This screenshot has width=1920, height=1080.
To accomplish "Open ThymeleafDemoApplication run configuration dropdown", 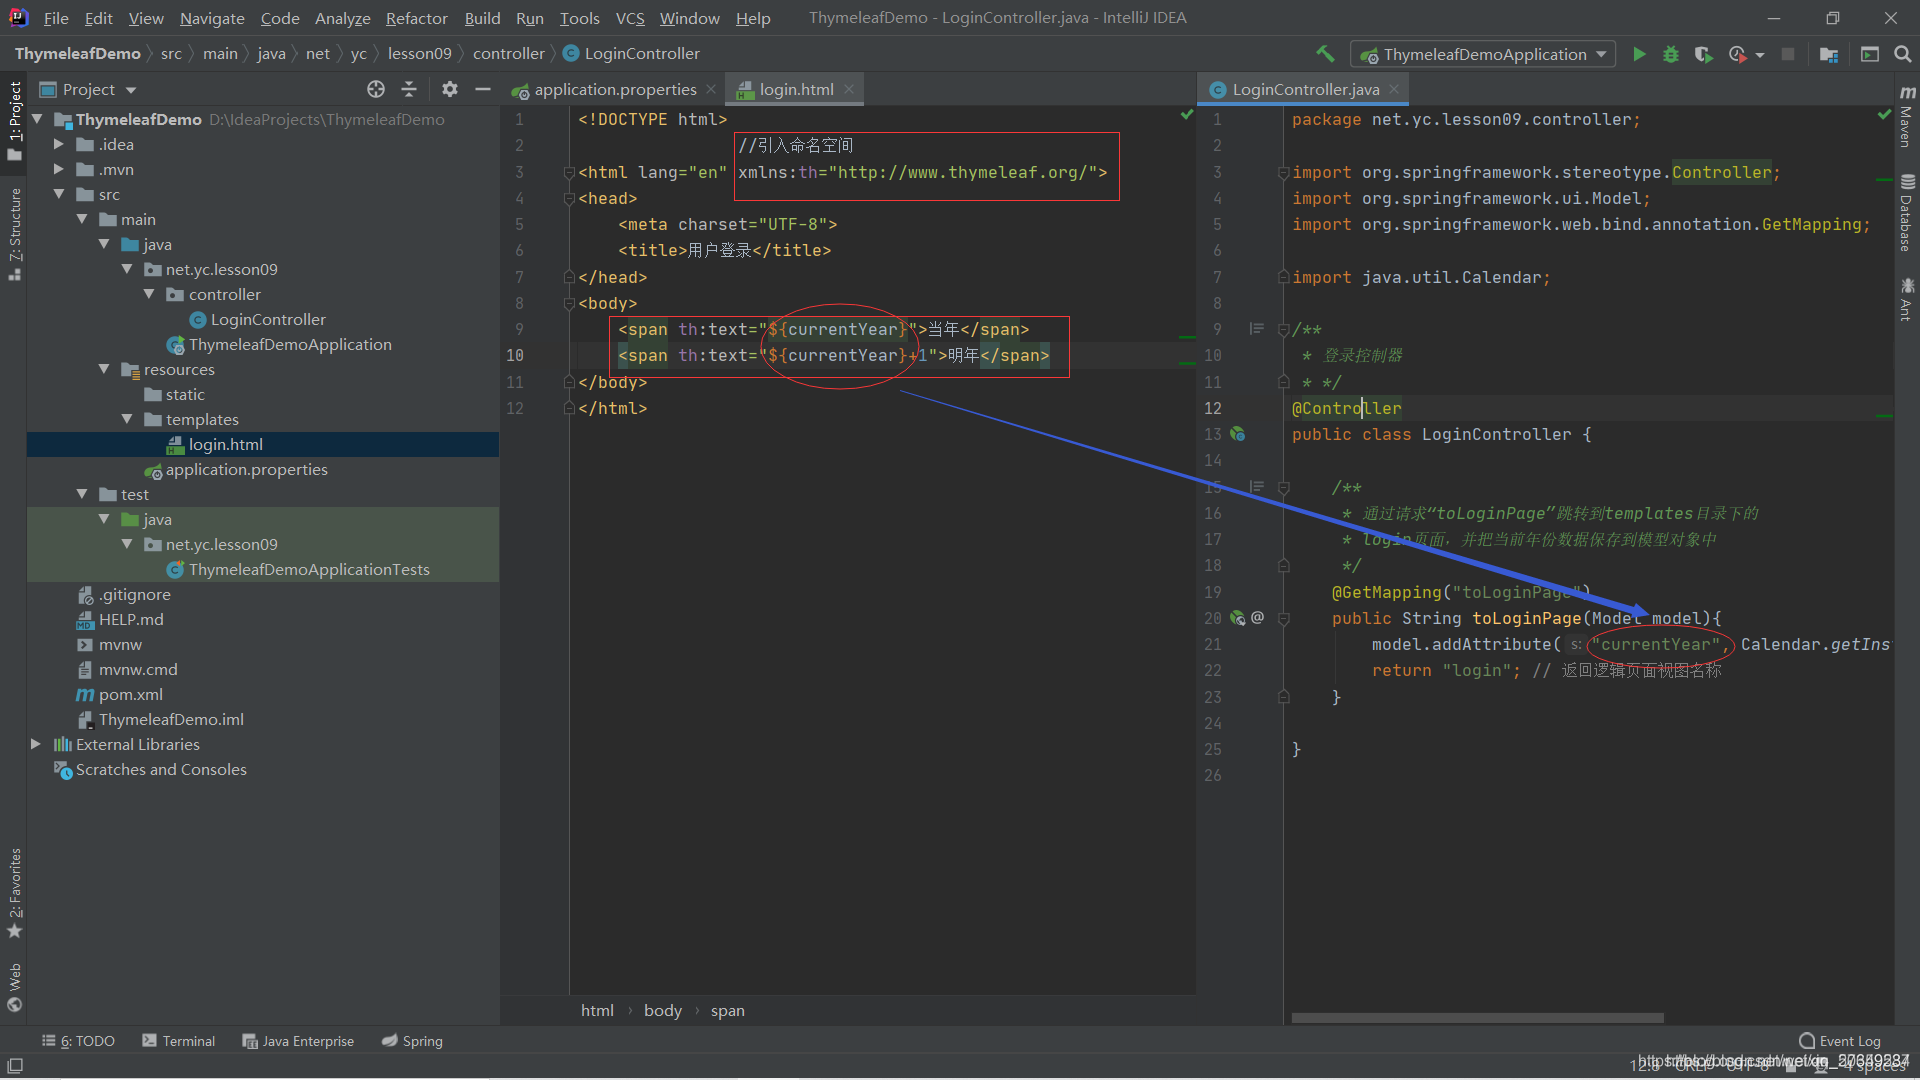I will point(1483,54).
